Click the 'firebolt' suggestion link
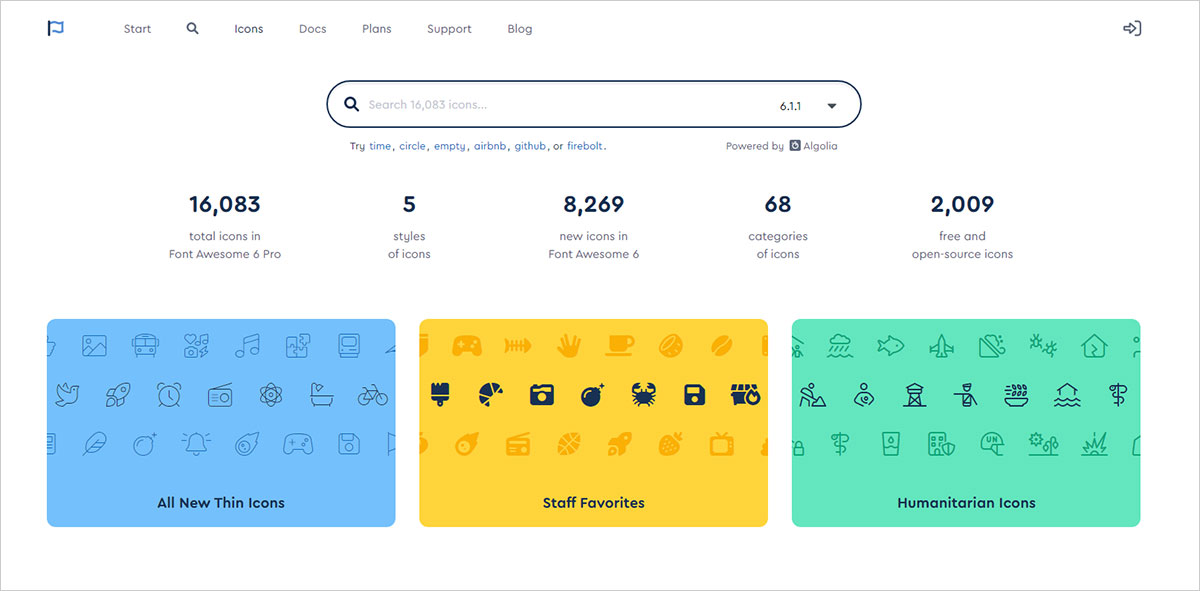This screenshot has height=591, width=1200. [585, 146]
